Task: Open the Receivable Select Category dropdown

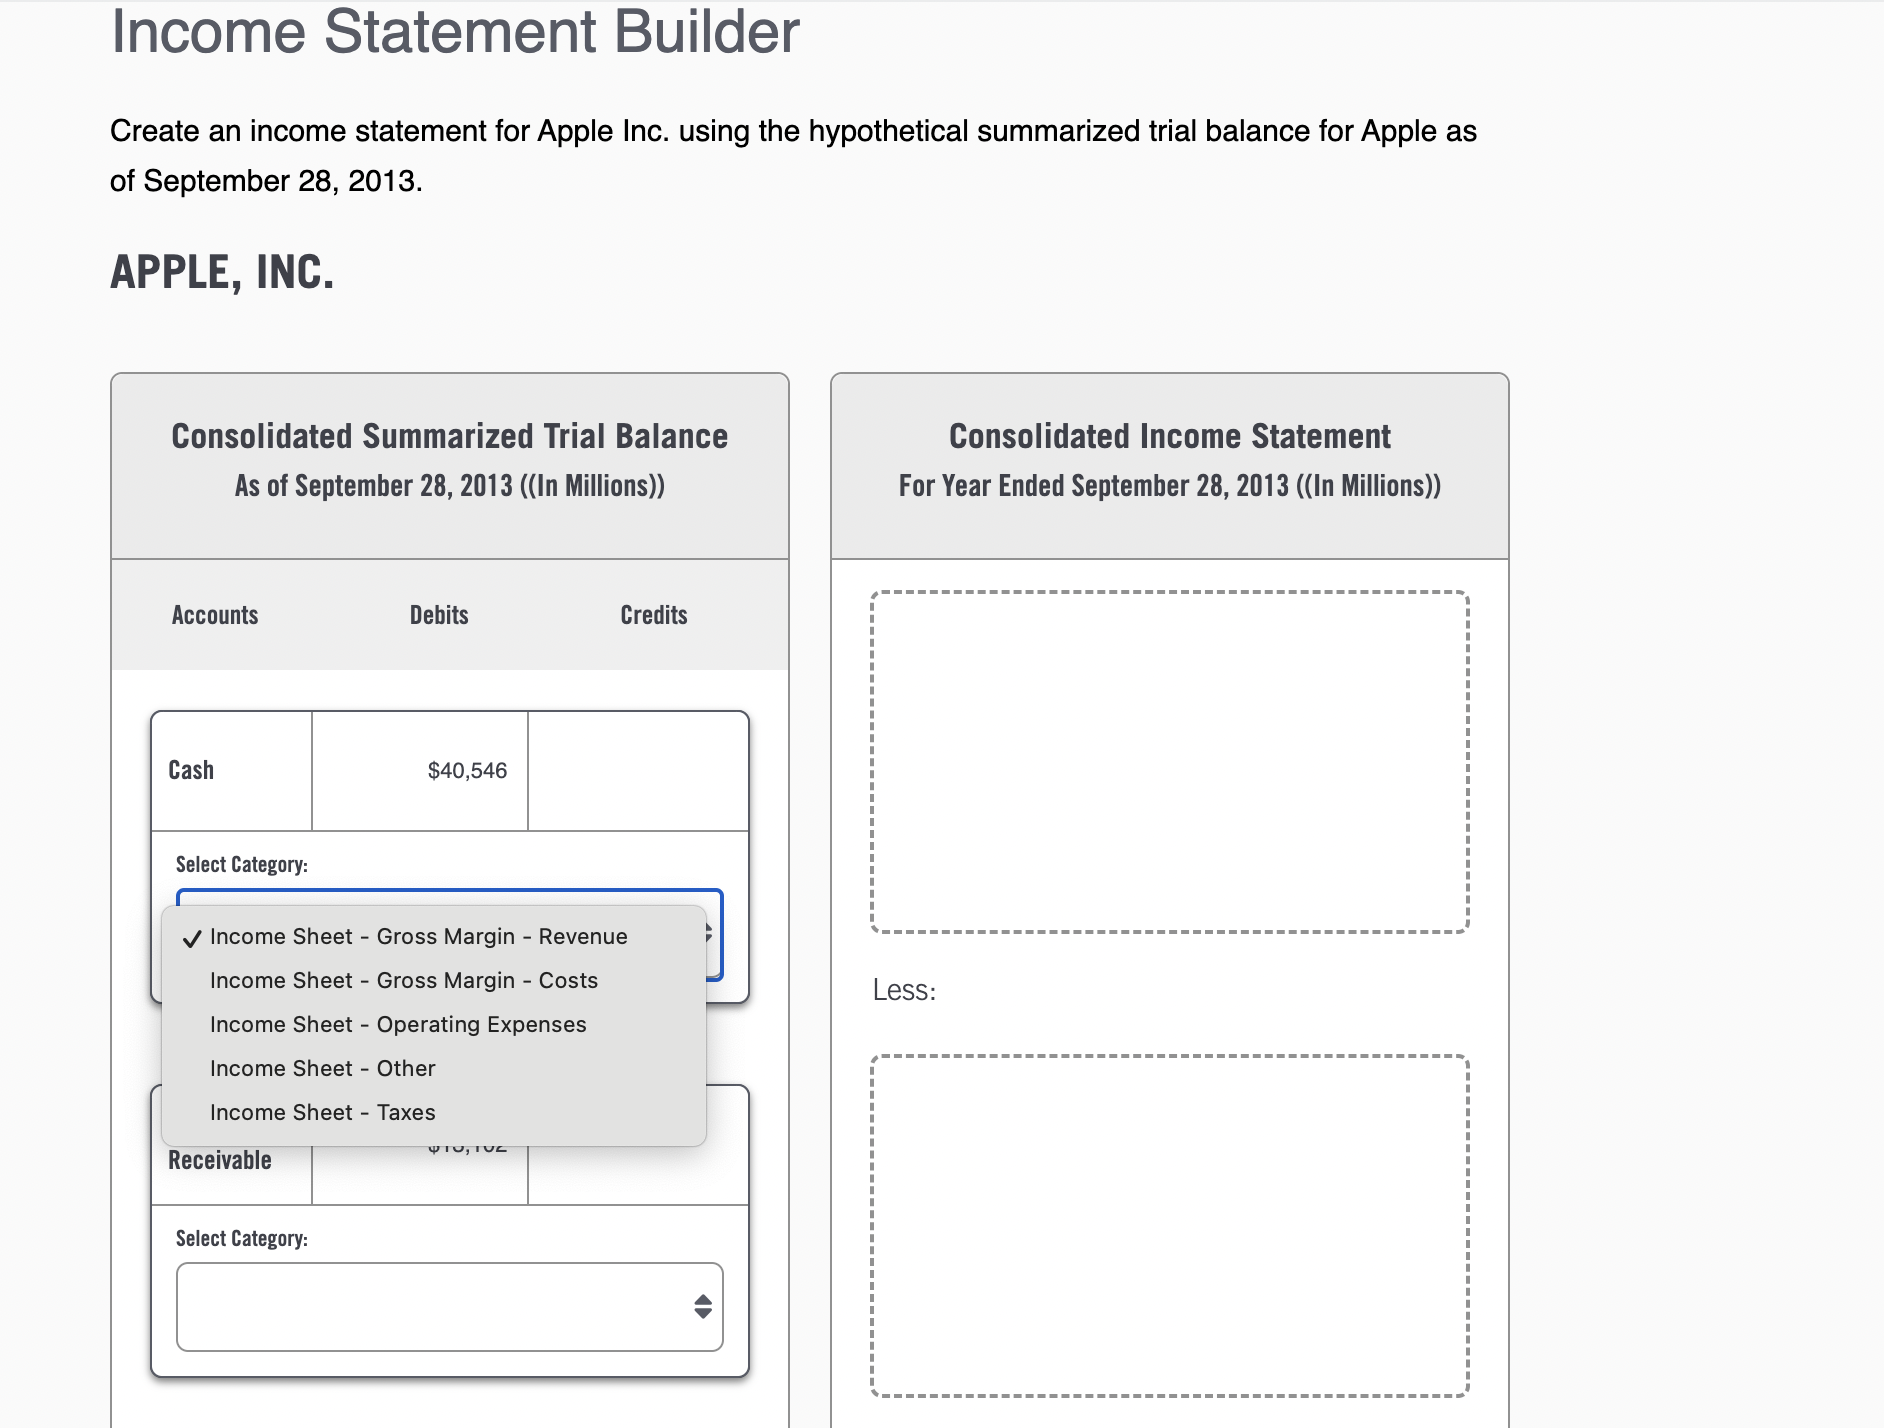Action: 449,1307
